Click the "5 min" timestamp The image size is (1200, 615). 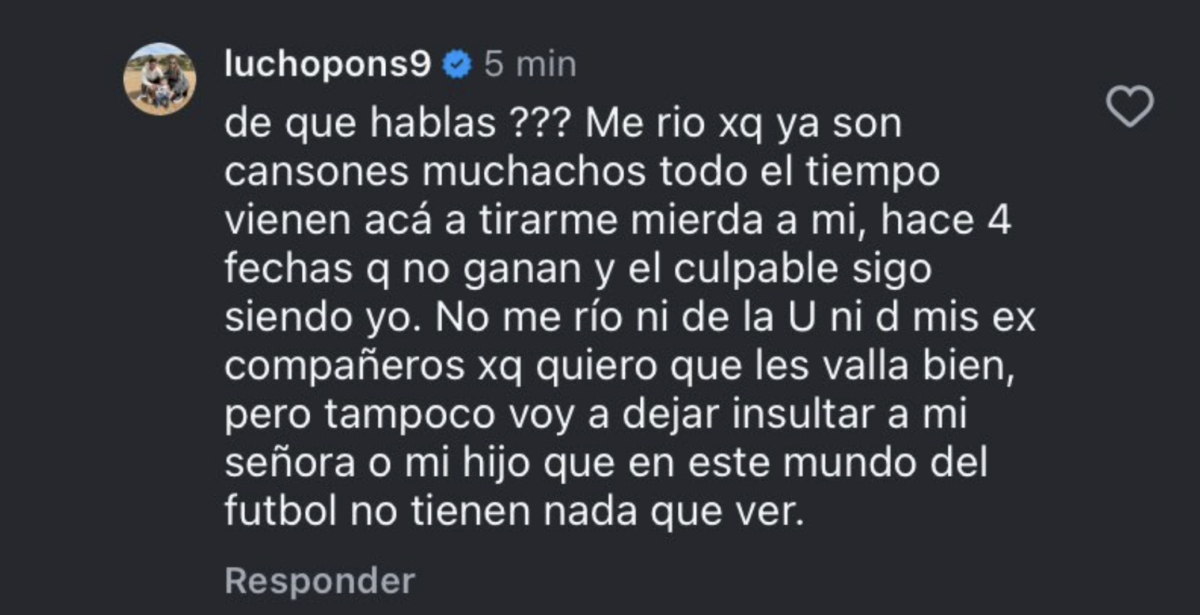click(x=530, y=65)
